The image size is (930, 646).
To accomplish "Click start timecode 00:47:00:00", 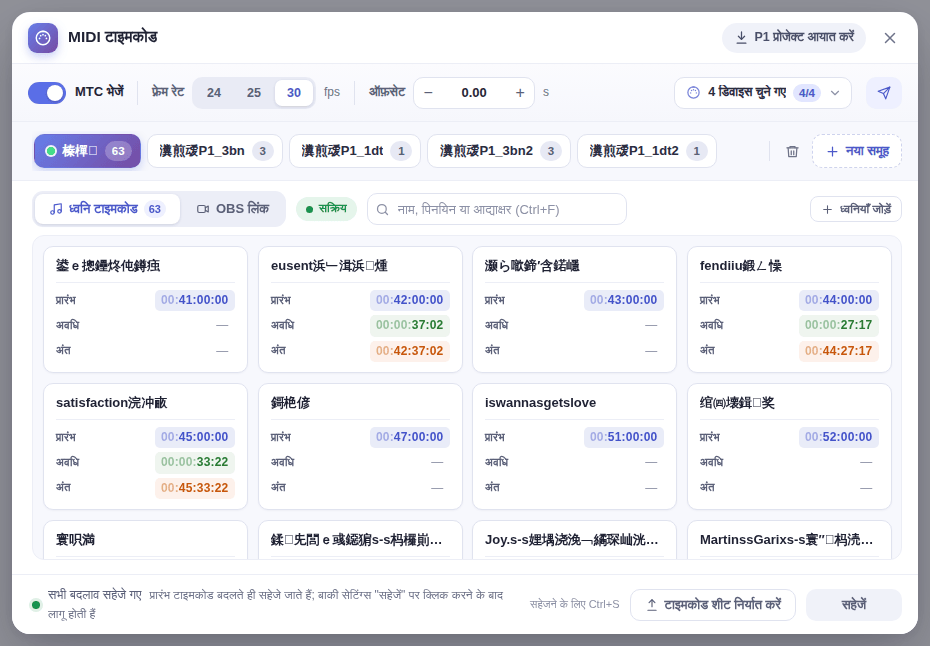I will tap(410, 437).
